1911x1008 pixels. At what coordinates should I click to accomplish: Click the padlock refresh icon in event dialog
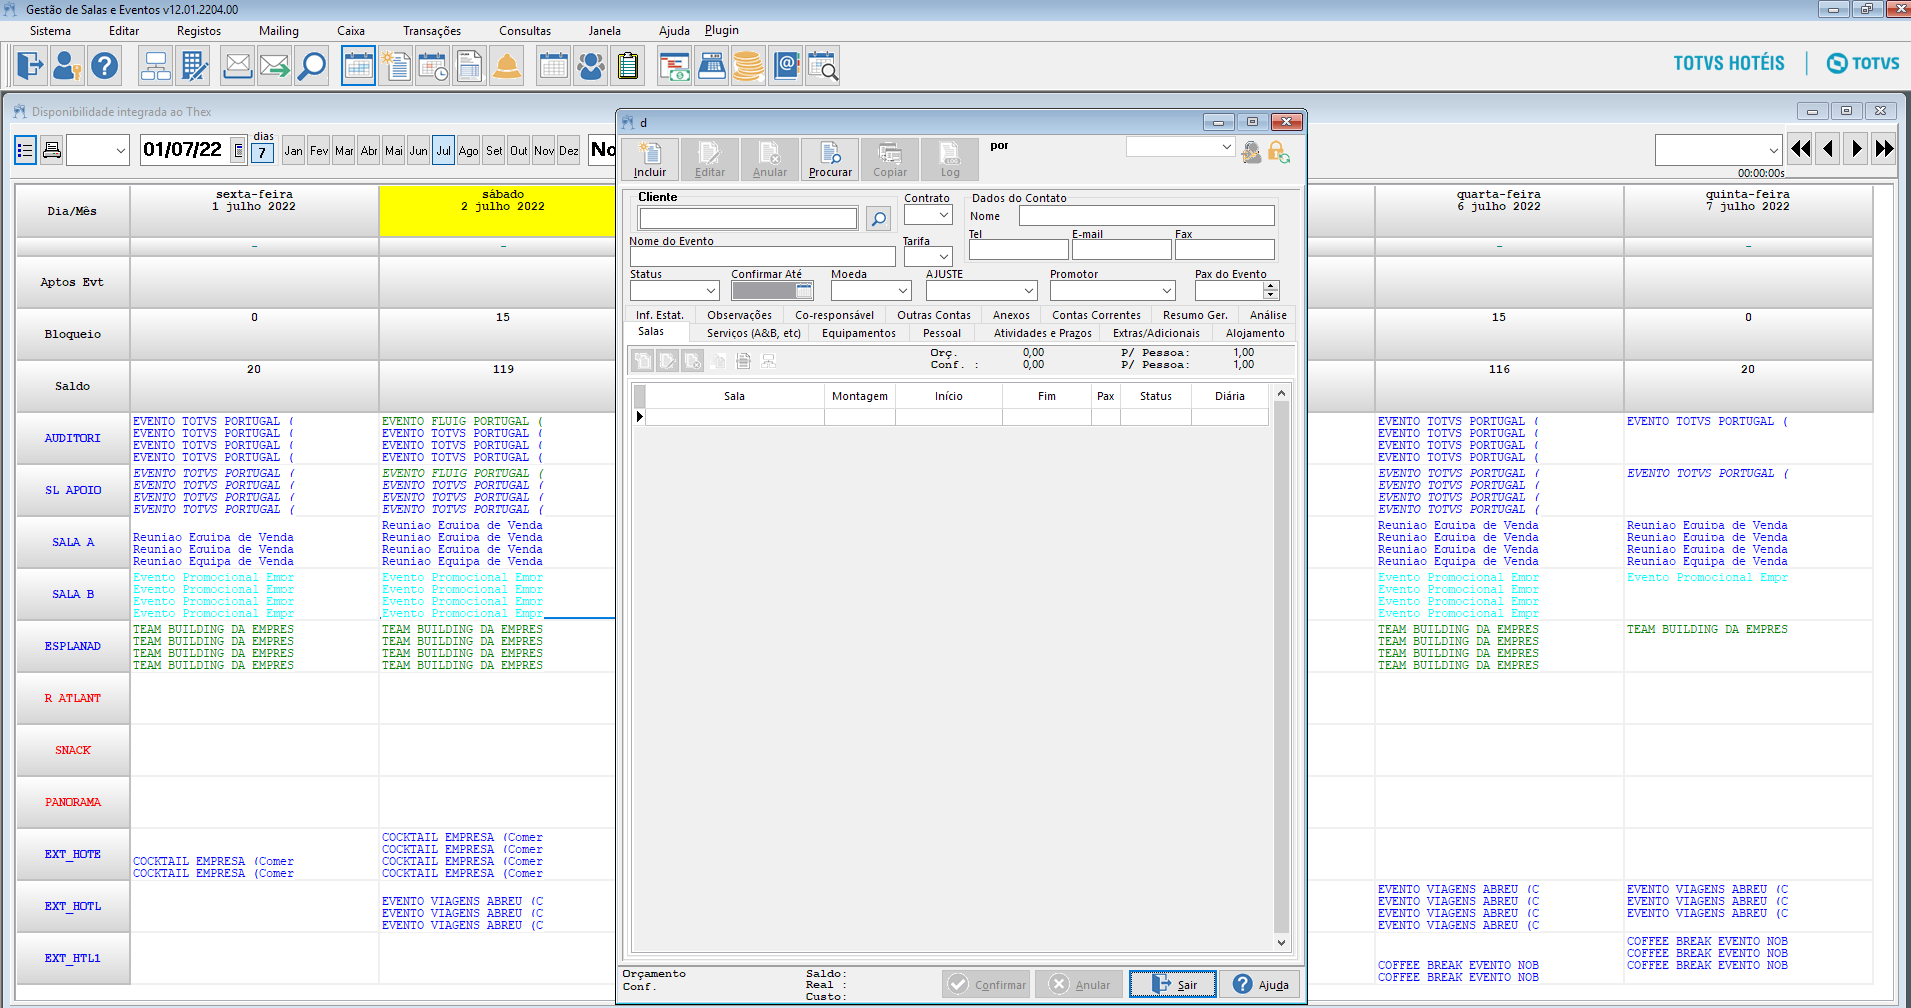click(x=1278, y=152)
